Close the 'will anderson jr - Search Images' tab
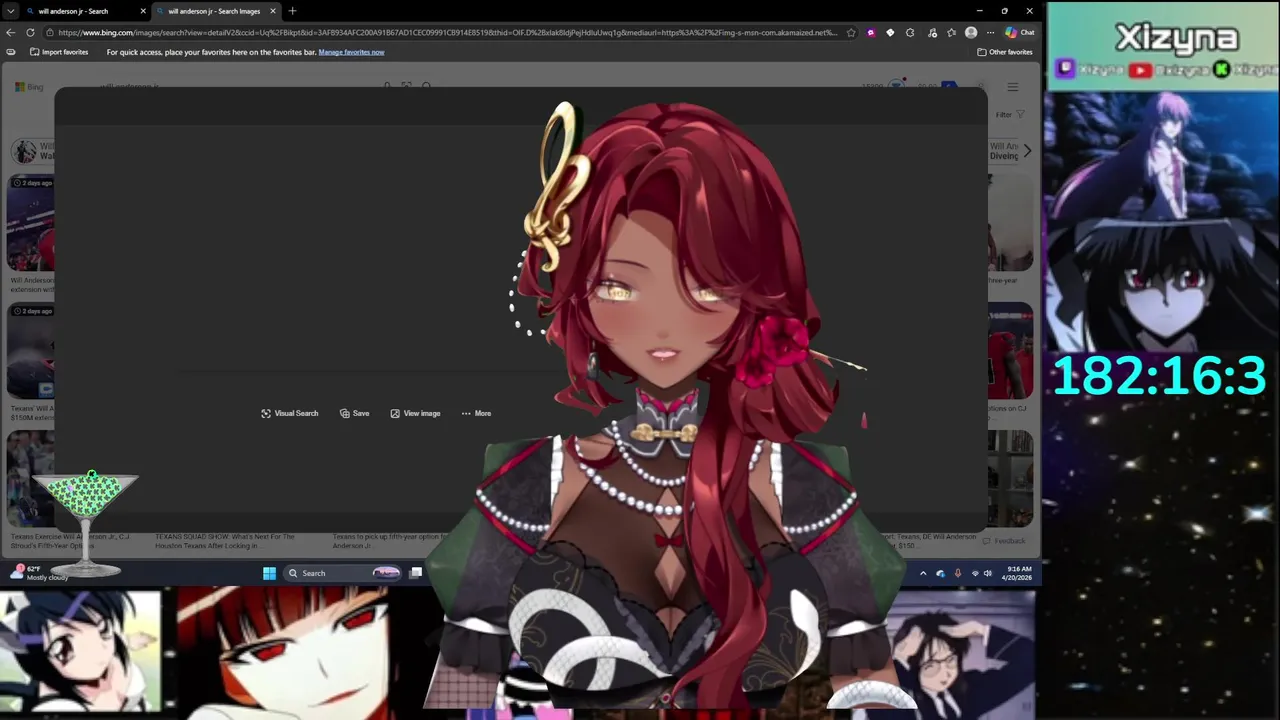 click(x=272, y=11)
